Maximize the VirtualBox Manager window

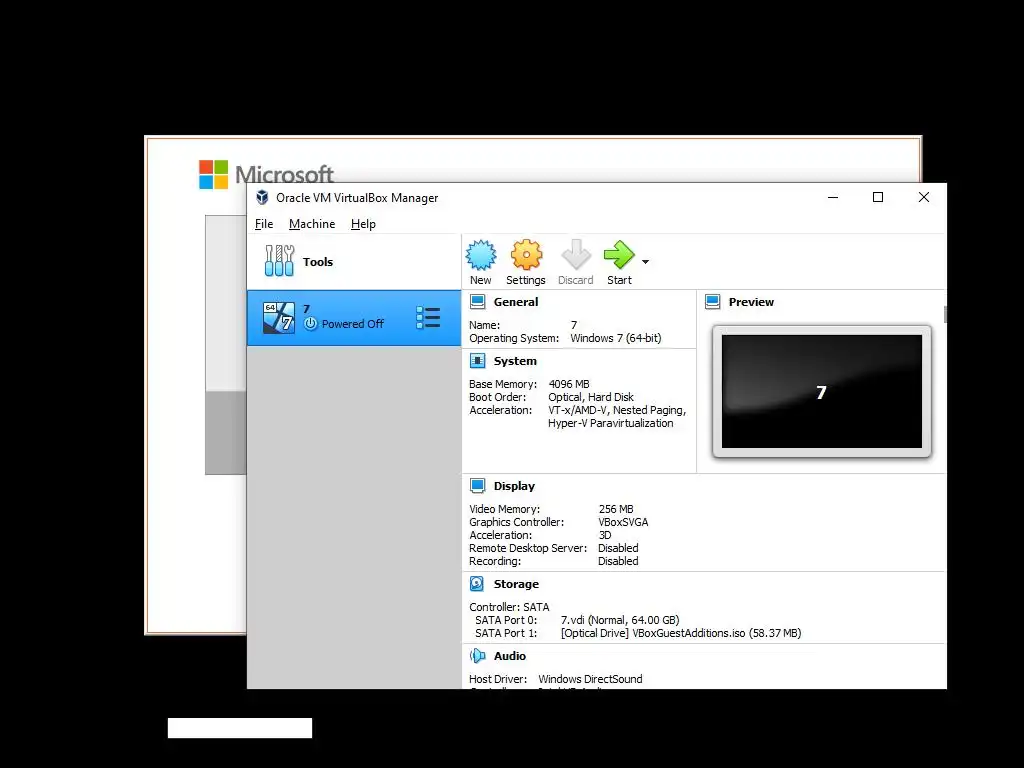(878, 197)
